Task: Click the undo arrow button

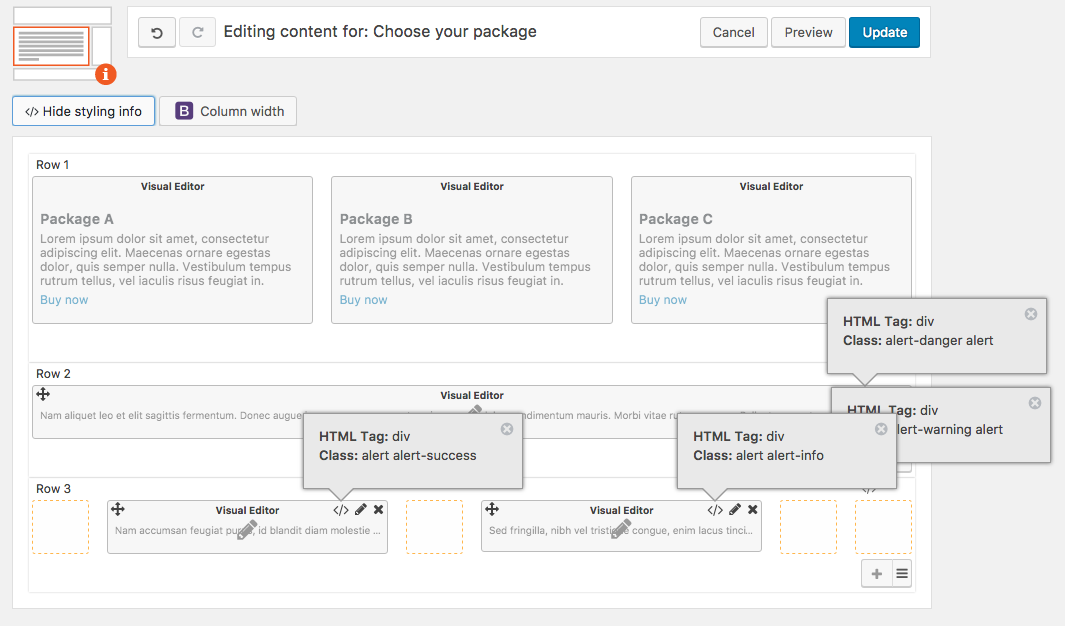Action: (157, 33)
